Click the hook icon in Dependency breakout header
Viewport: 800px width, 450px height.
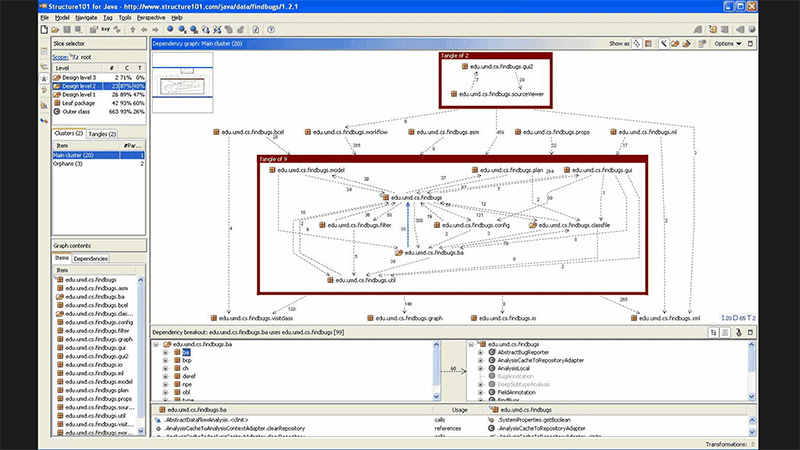pos(738,333)
